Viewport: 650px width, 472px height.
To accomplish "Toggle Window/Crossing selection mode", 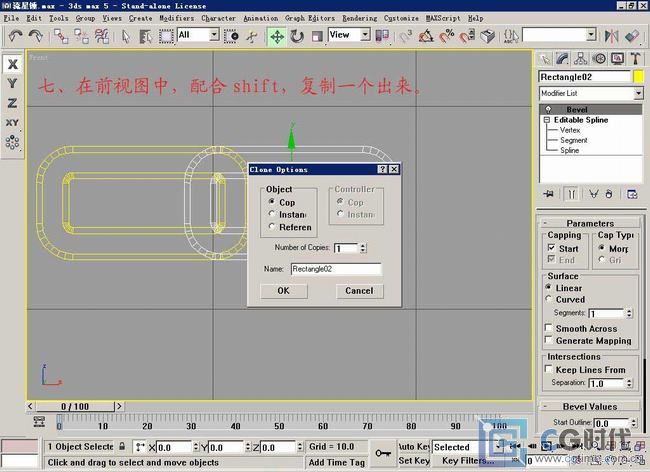I will (231, 36).
